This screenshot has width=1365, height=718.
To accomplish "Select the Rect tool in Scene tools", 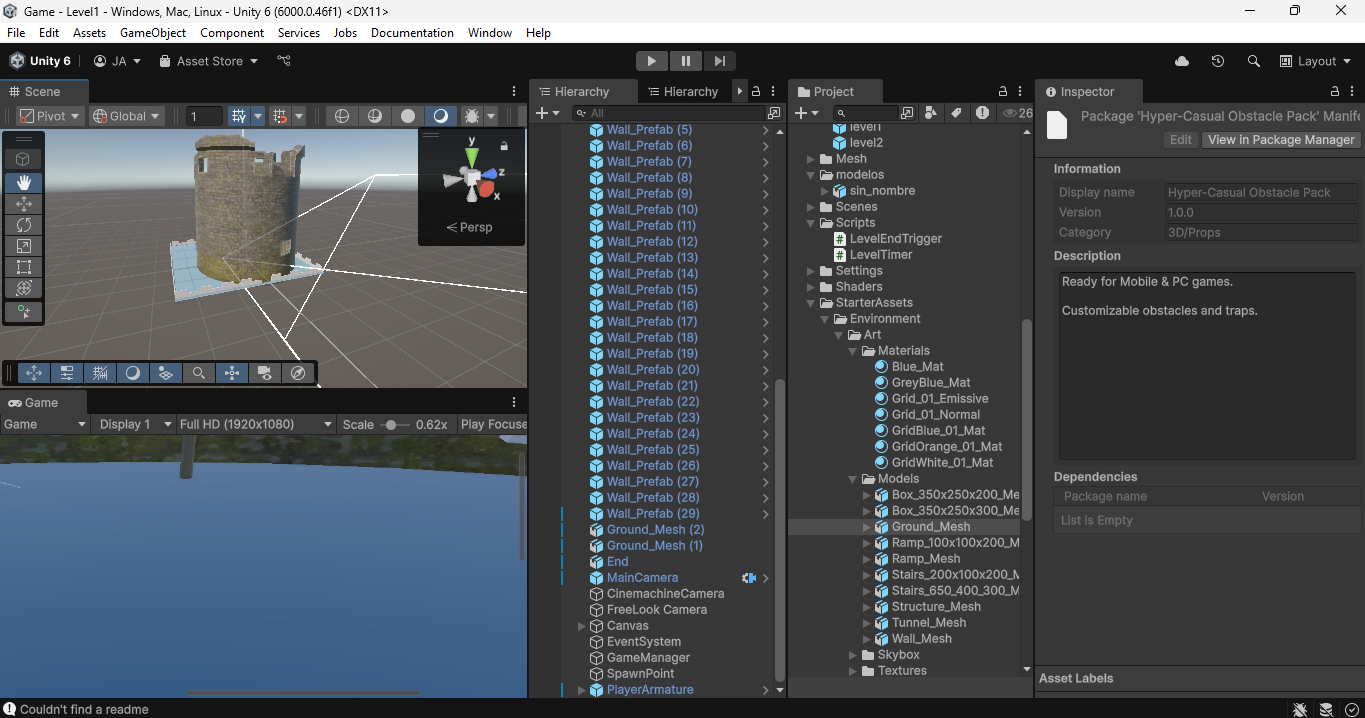I will (24, 267).
